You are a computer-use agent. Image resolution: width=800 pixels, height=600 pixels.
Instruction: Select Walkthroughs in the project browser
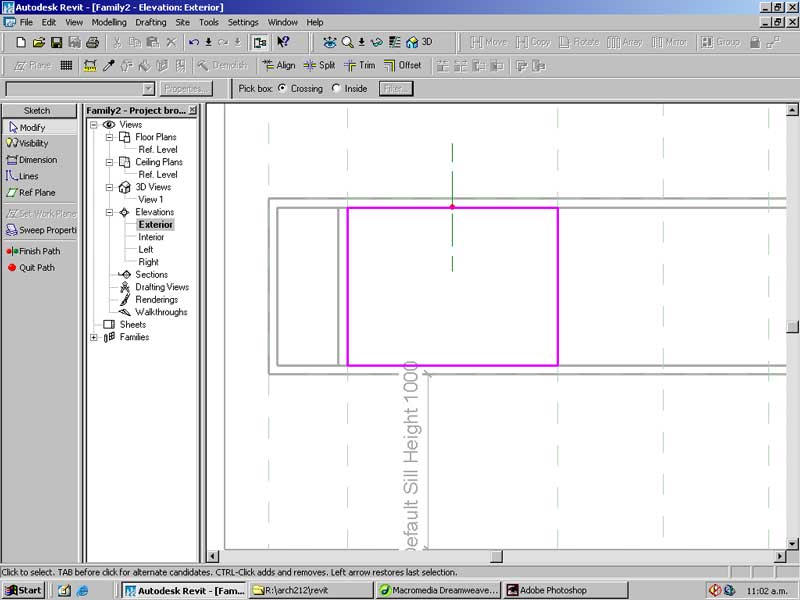(161, 312)
